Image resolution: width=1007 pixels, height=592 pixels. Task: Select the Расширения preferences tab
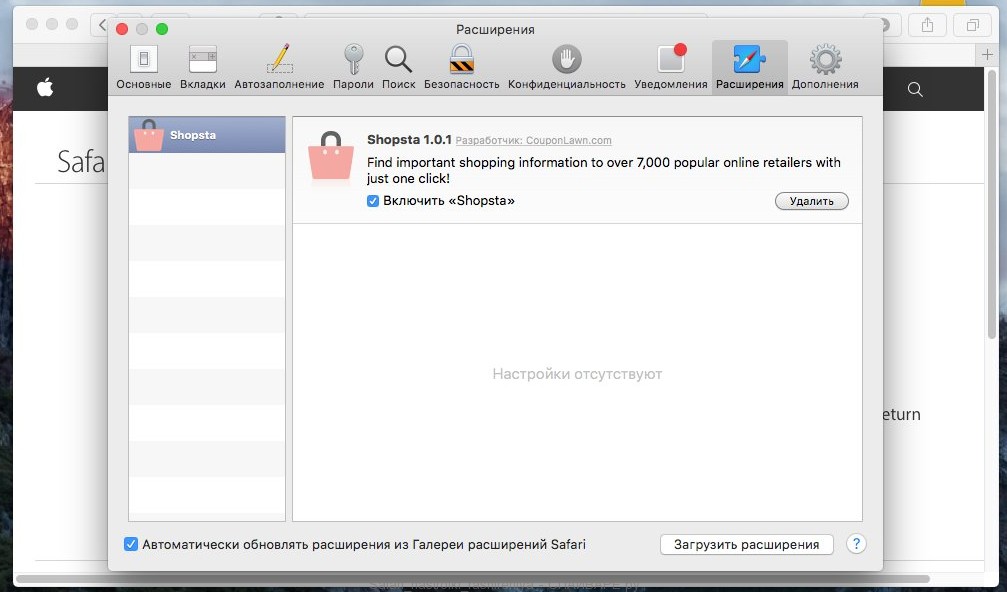click(x=749, y=67)
